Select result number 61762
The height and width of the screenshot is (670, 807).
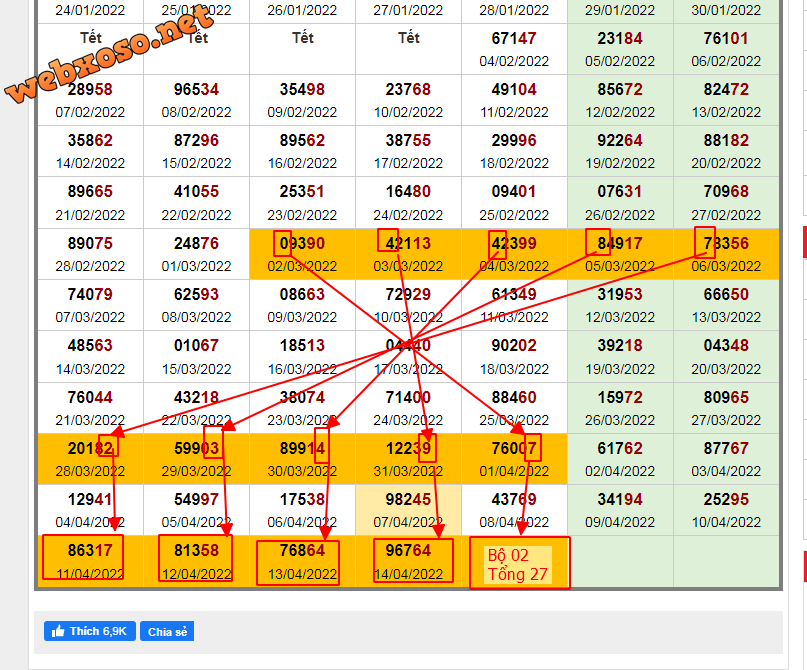[620, 448]
